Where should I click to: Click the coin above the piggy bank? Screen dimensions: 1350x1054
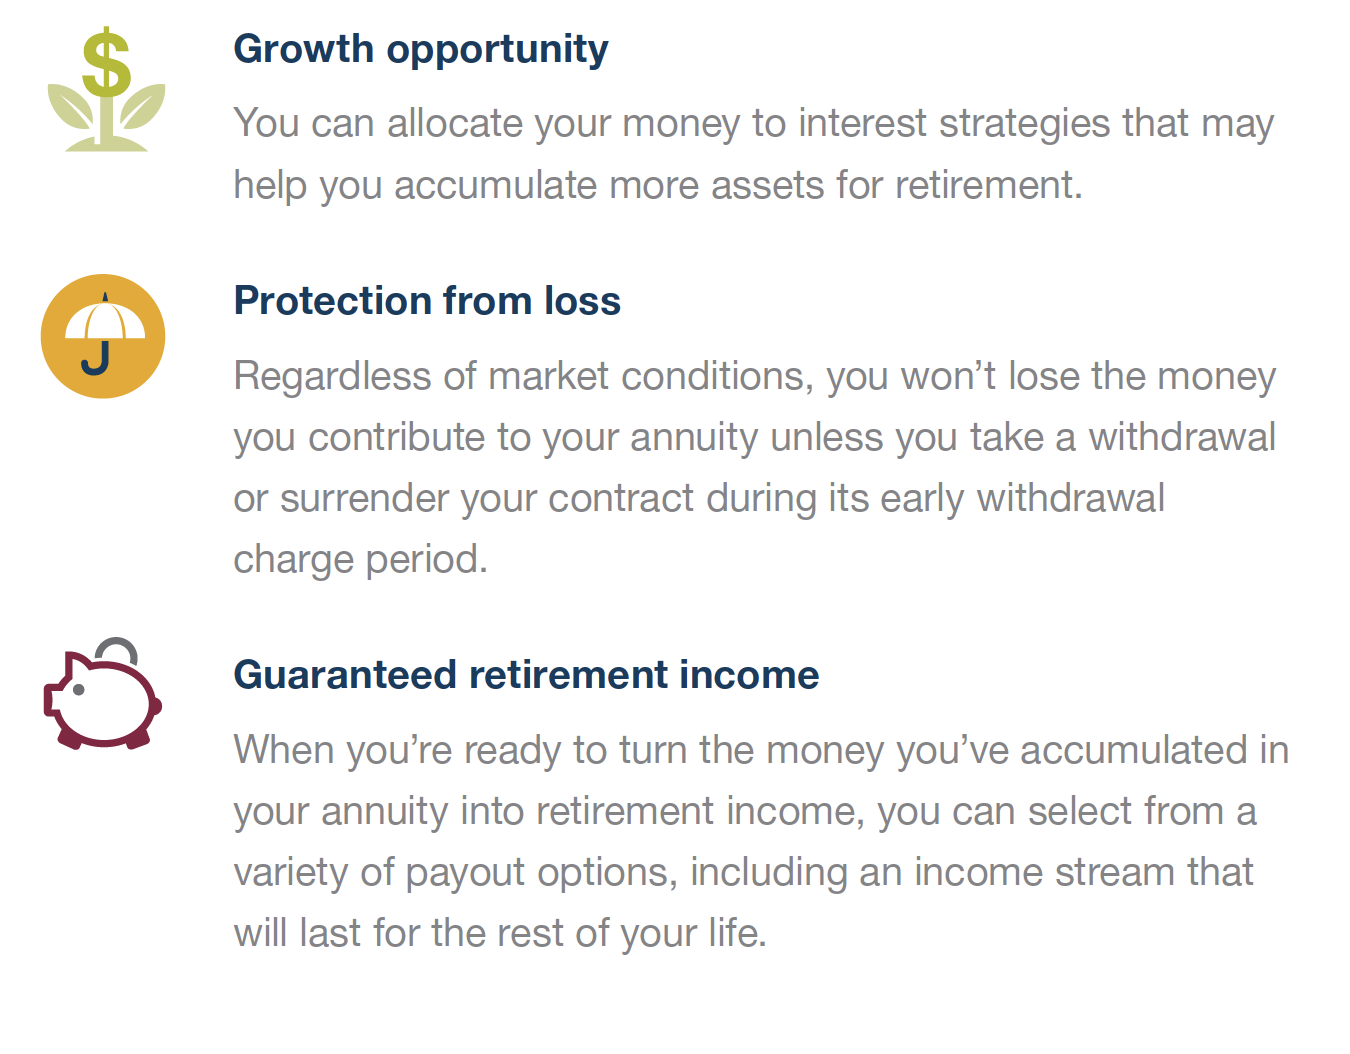point(117,650)
